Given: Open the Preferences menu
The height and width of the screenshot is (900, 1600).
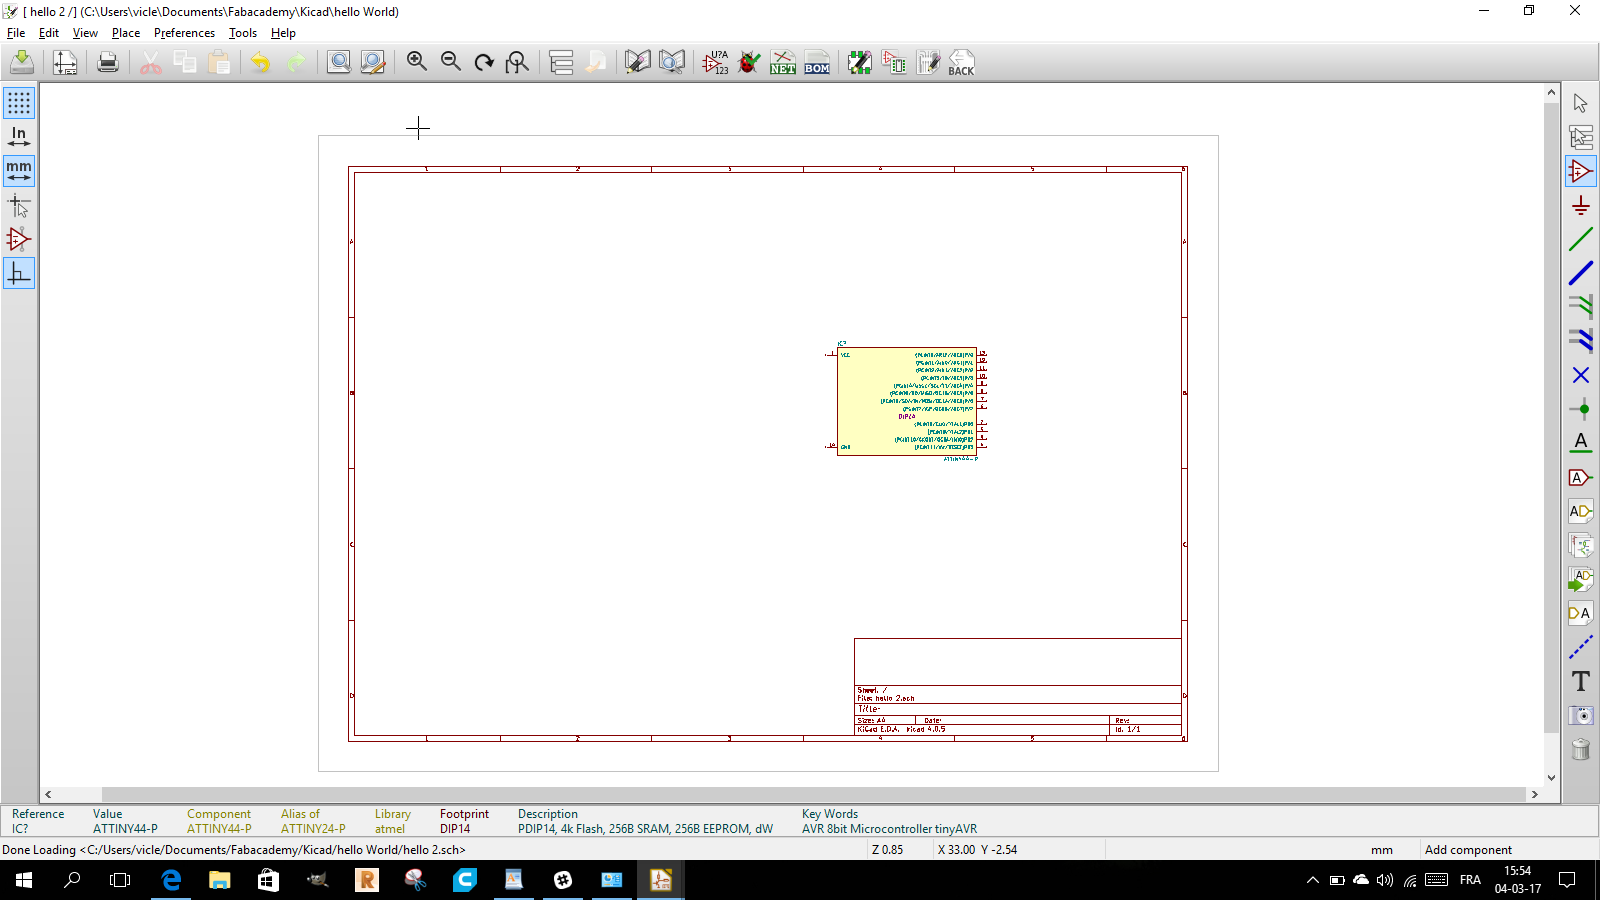Looking at the screenshot, I should click(x=184, y=33).
